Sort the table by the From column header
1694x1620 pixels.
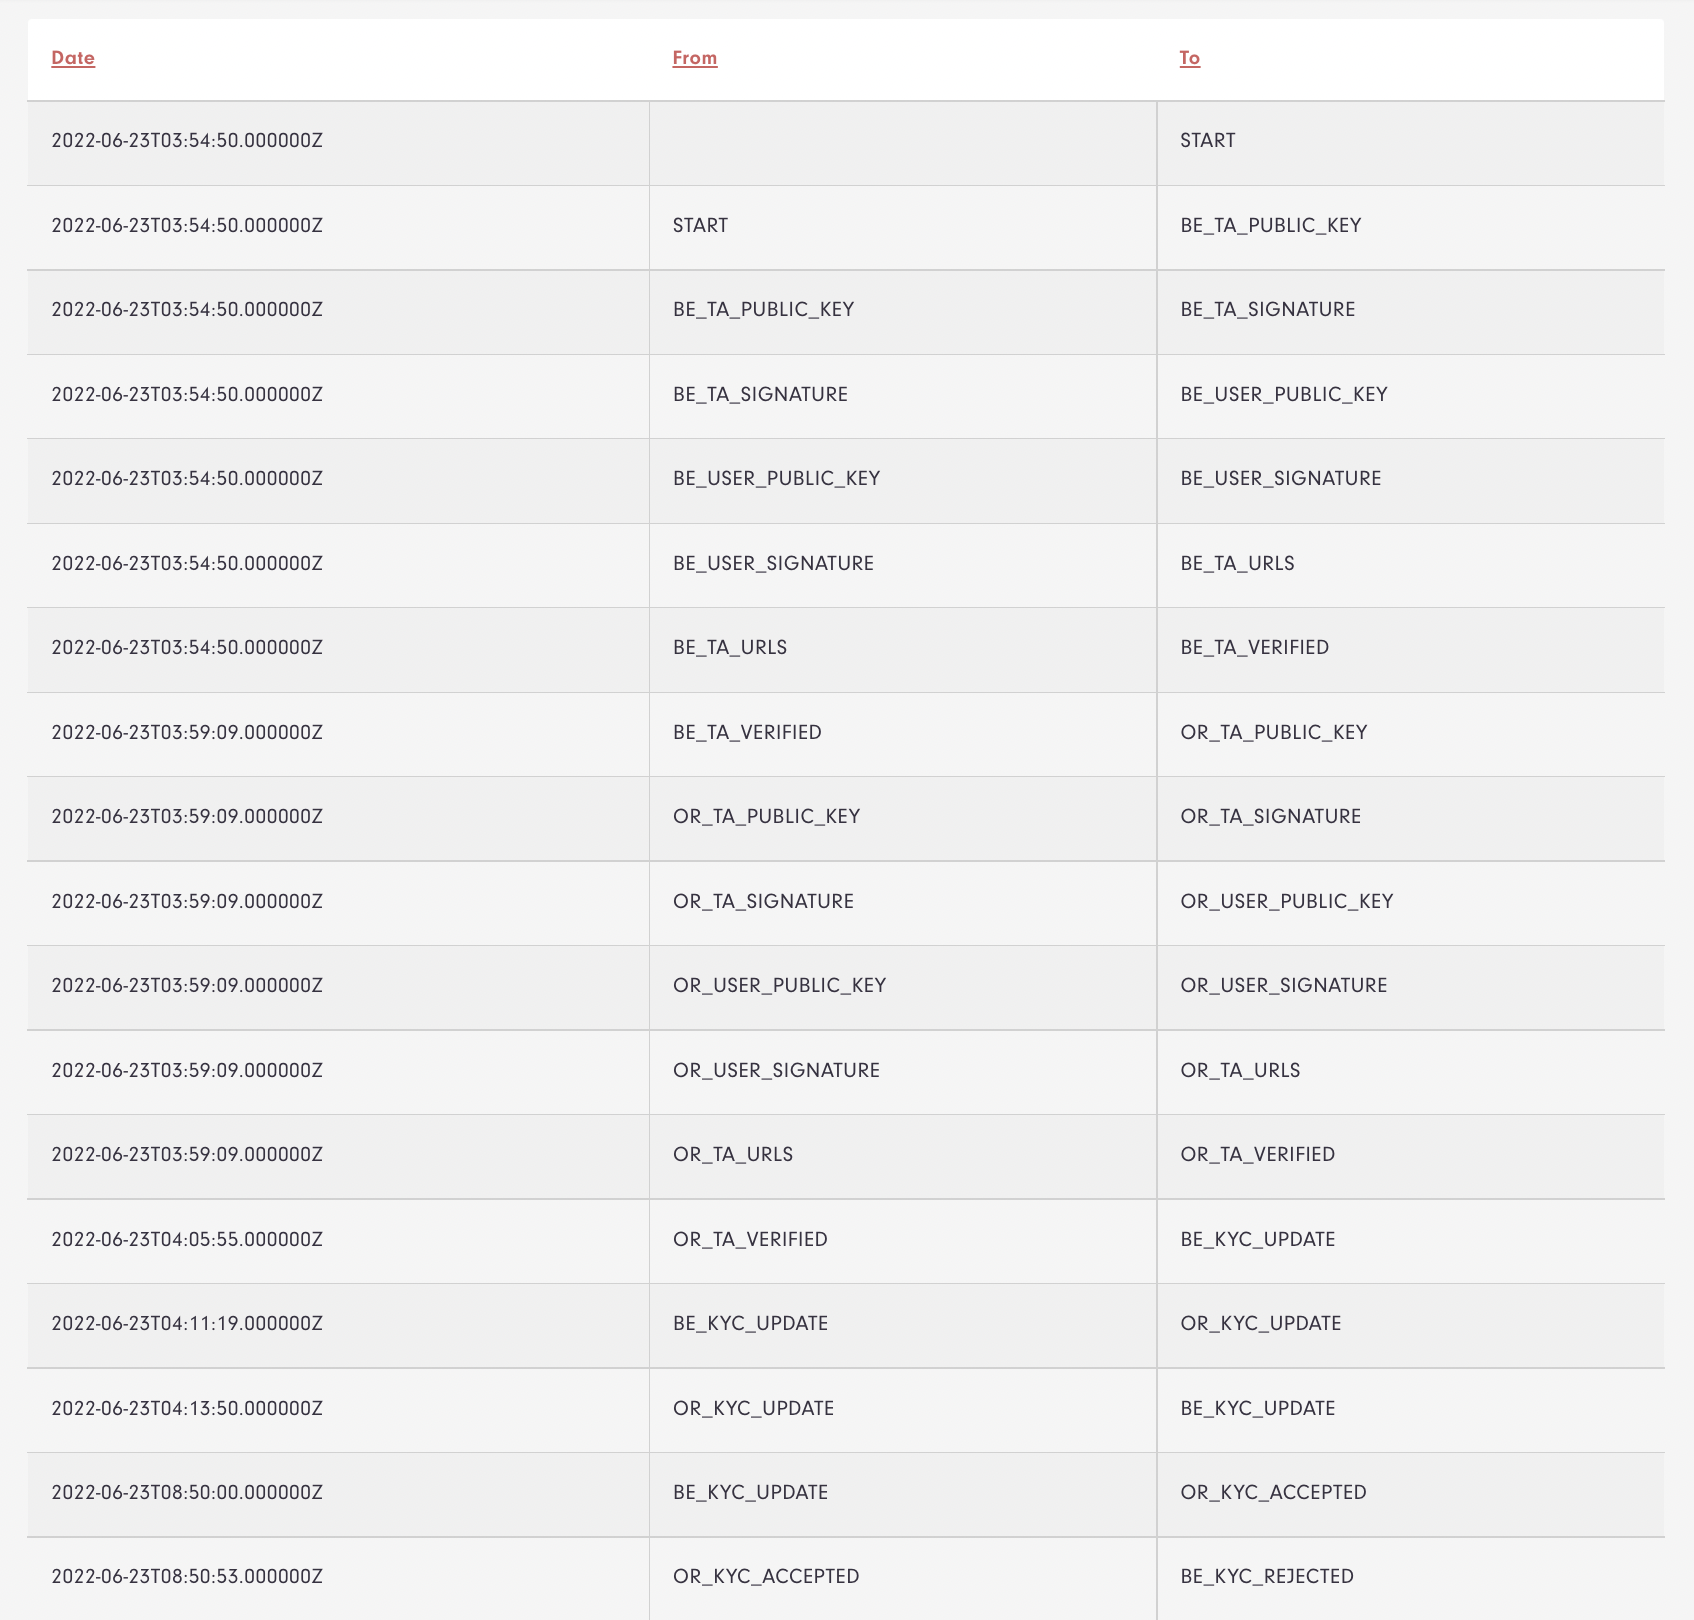[695, 58]
